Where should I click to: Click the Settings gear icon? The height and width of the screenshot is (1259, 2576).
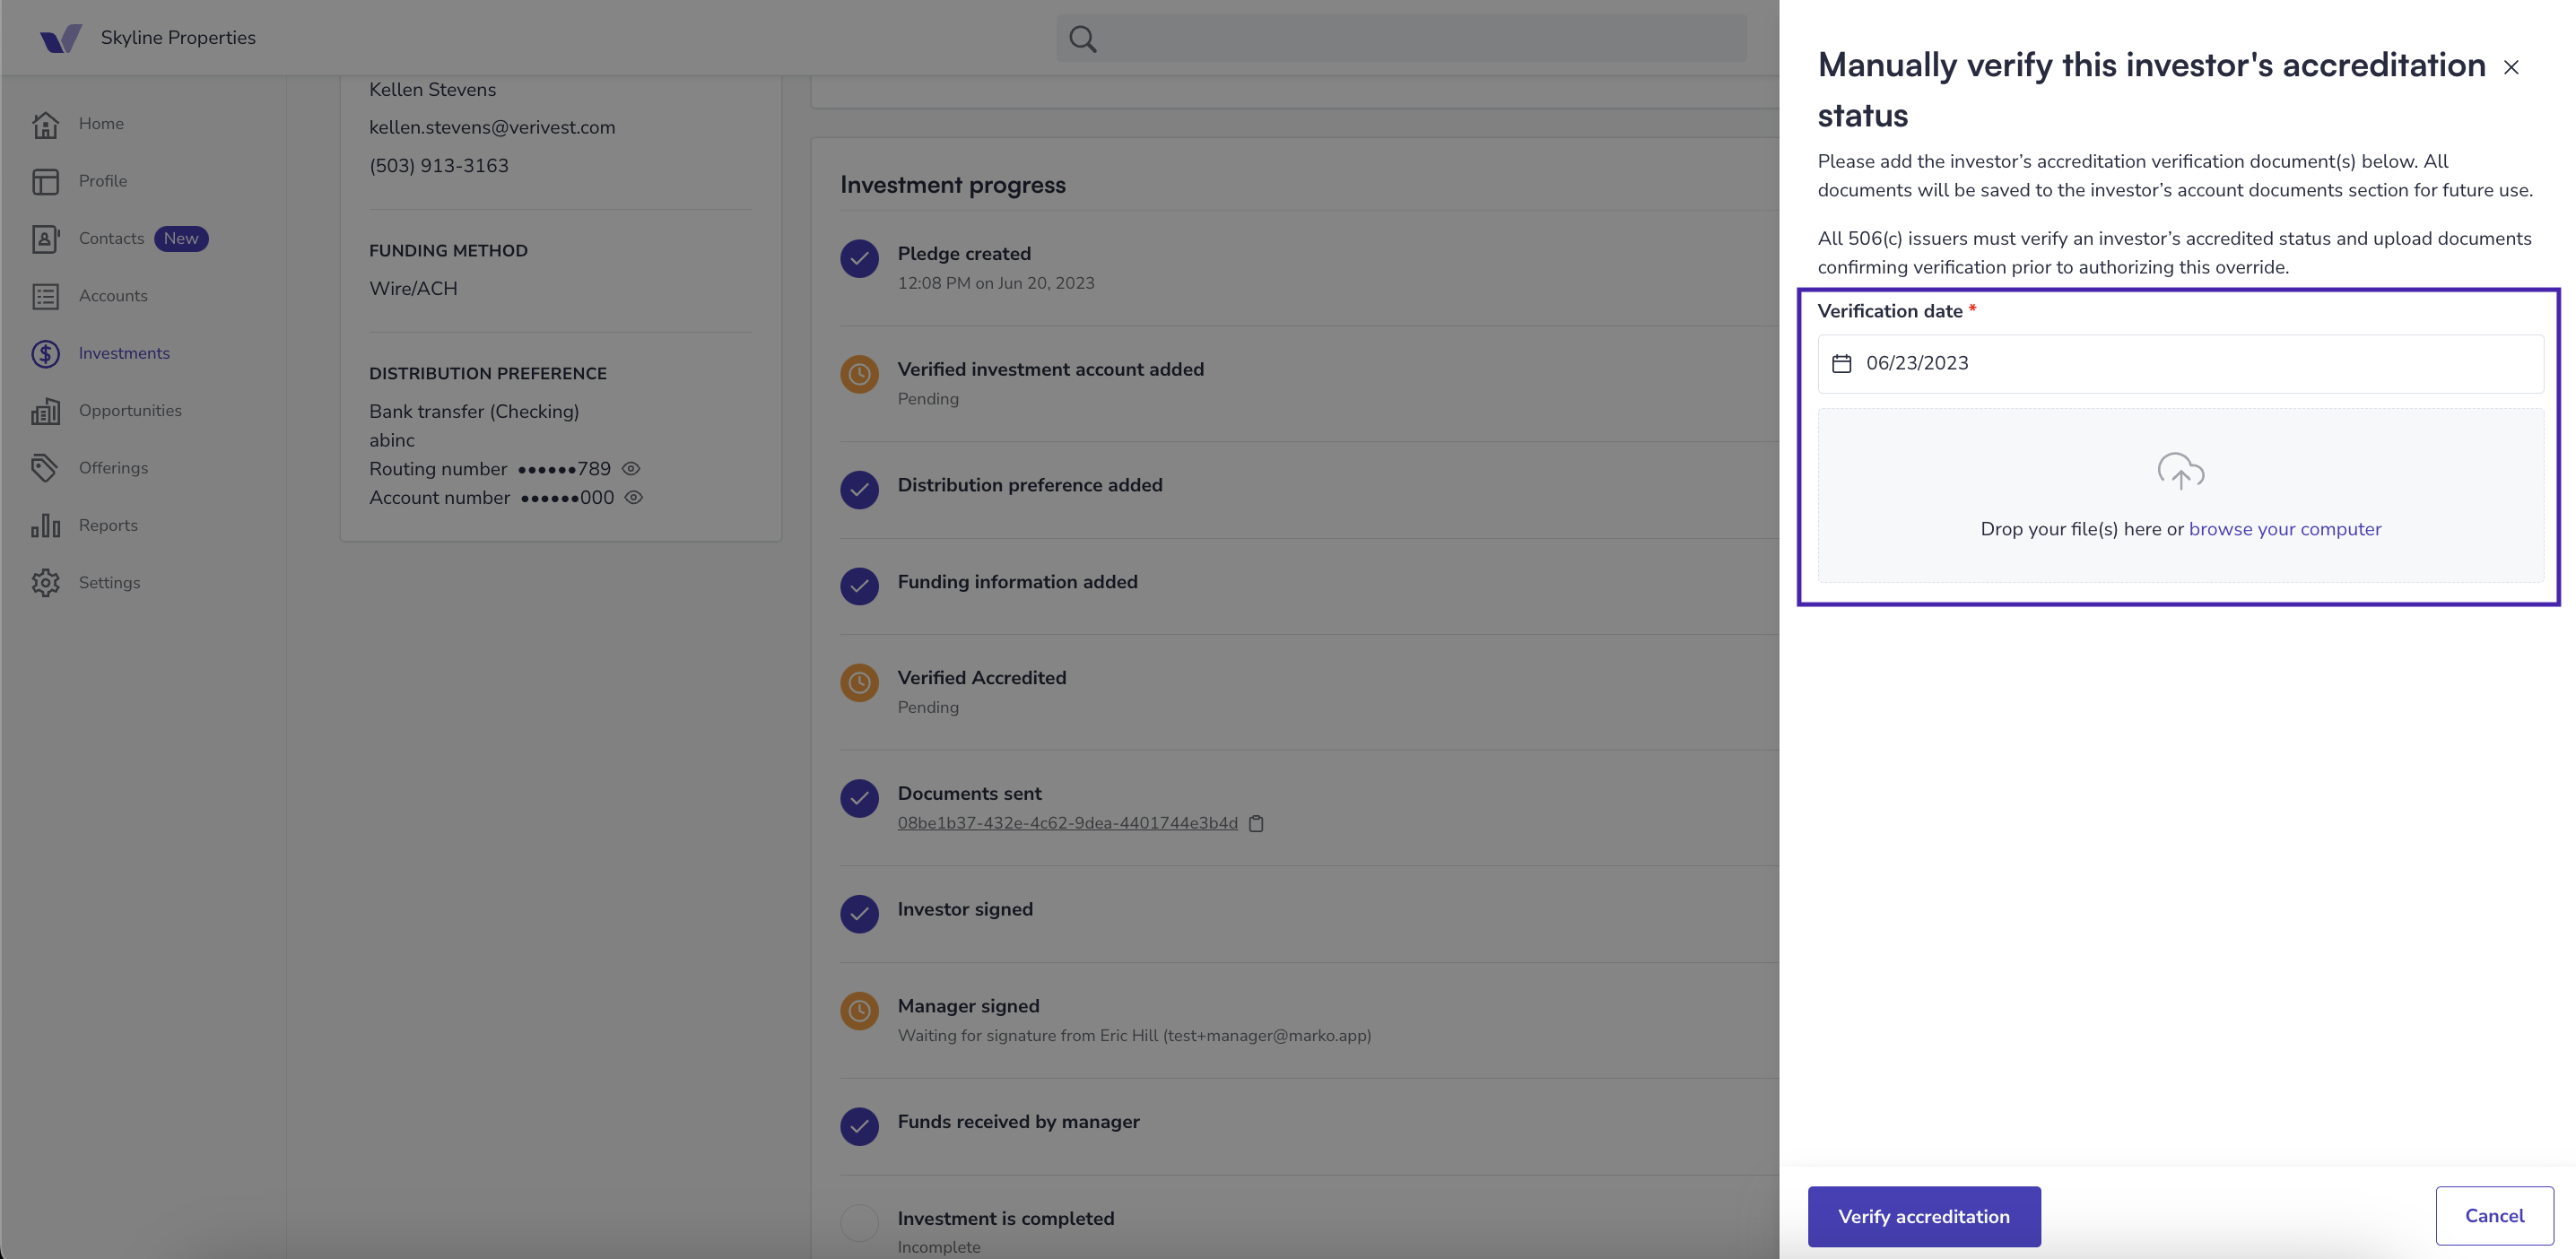(45, 583)
